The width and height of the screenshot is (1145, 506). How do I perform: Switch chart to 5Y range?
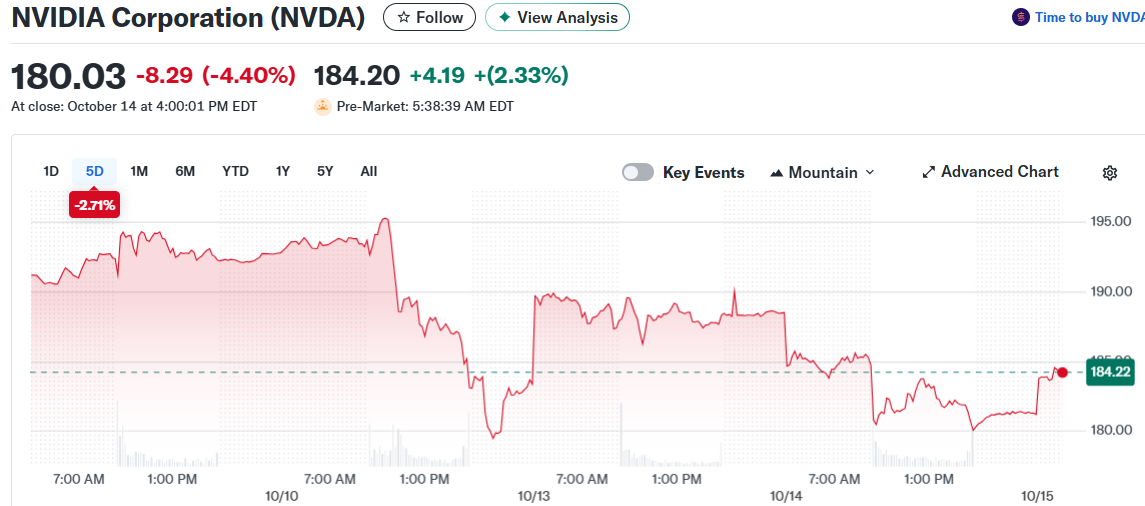click(325, 171)
